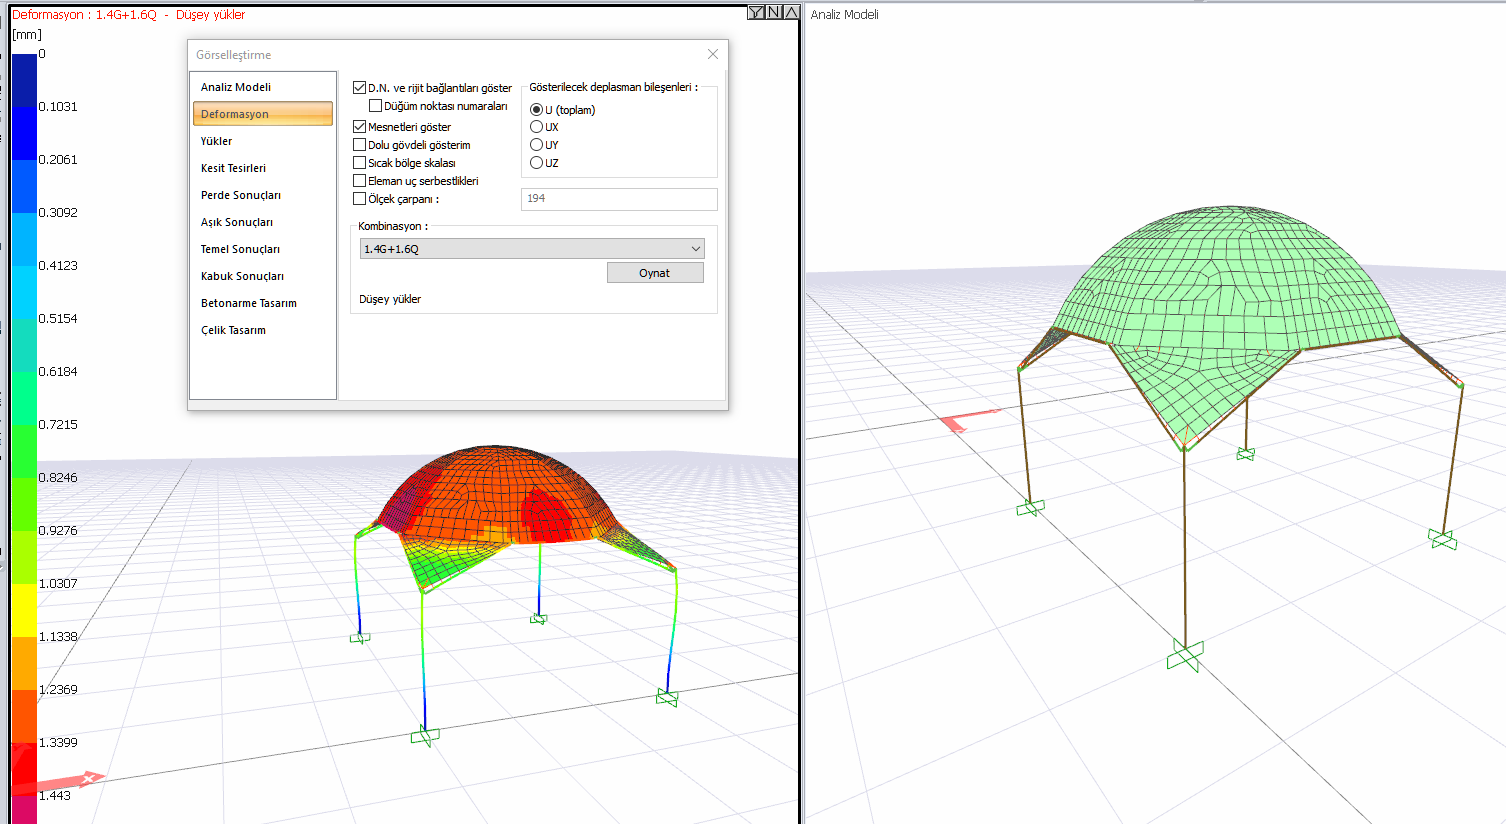Click the caret-up icon in view corner
This screenshot has width=1506, height=824.
(791, 12)
